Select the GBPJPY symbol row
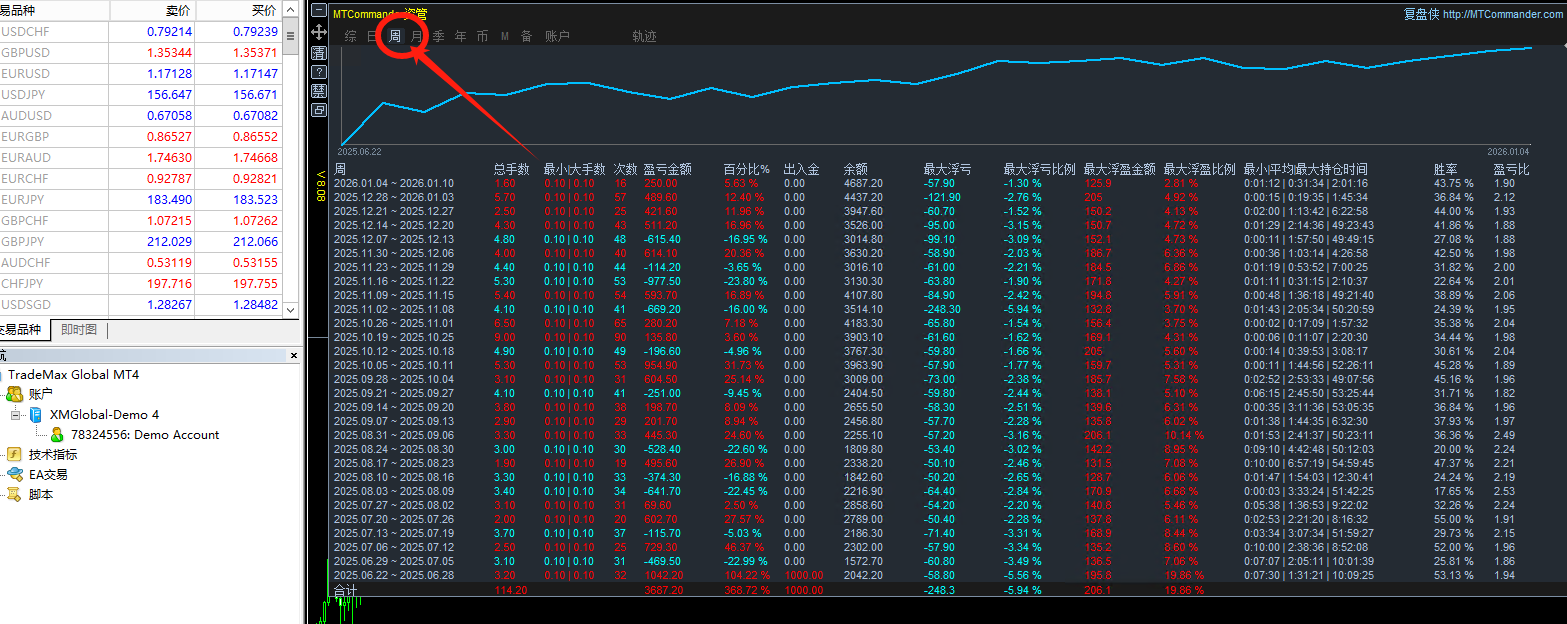 tap(141, 241)
